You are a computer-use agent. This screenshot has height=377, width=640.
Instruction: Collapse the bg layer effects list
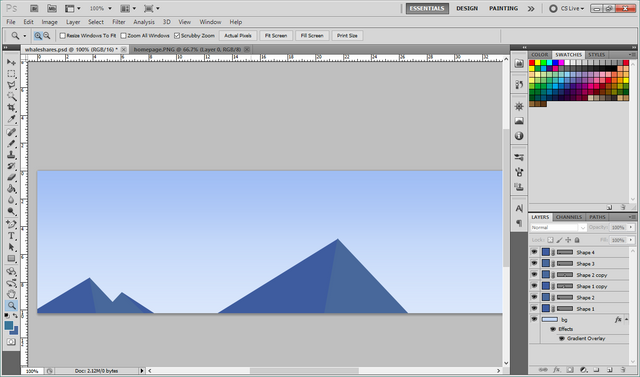tap(627, 319)
